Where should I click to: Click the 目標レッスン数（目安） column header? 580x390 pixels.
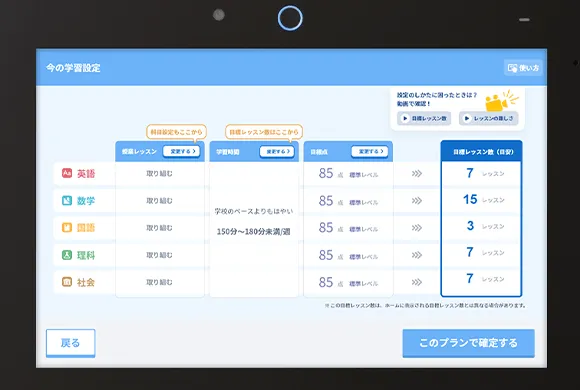point(481,151)
